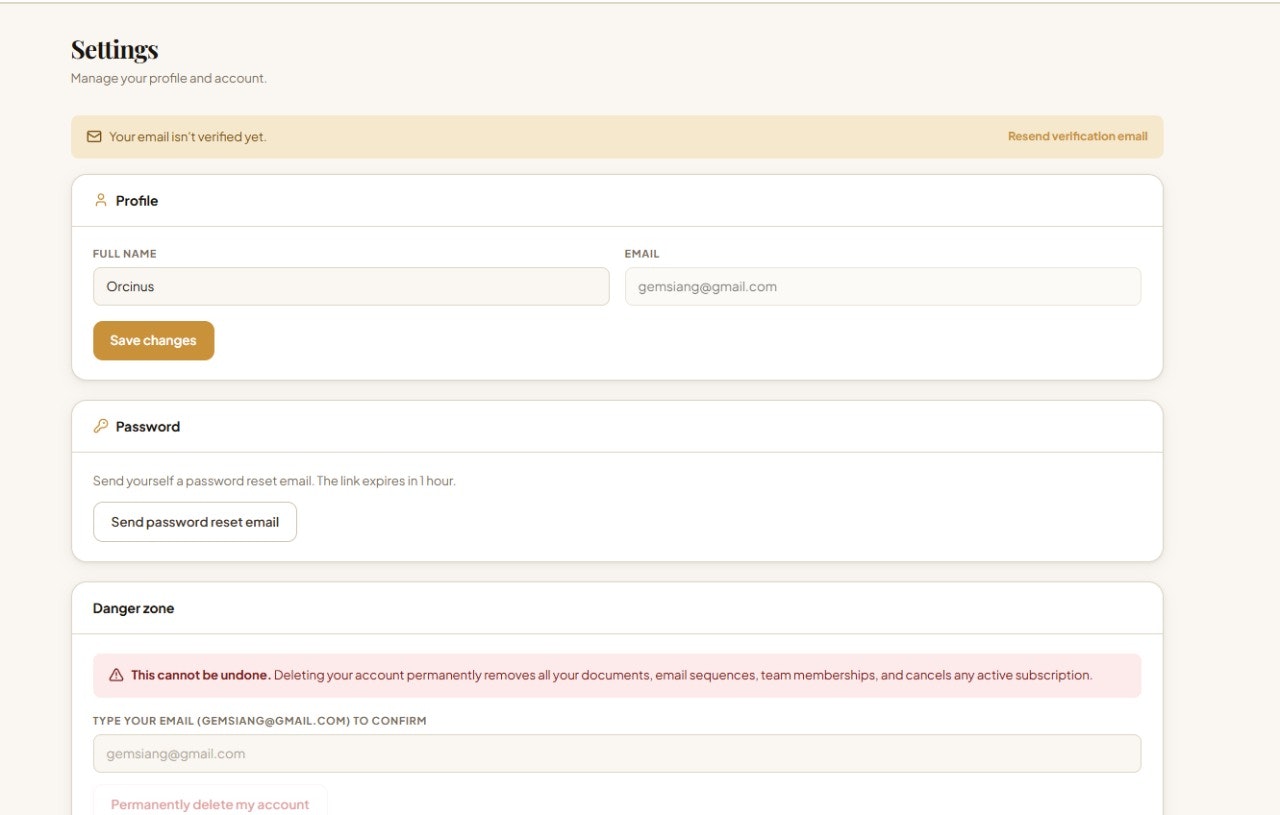Focus the Full Name field containing Orcinus

tap(351, 286)
